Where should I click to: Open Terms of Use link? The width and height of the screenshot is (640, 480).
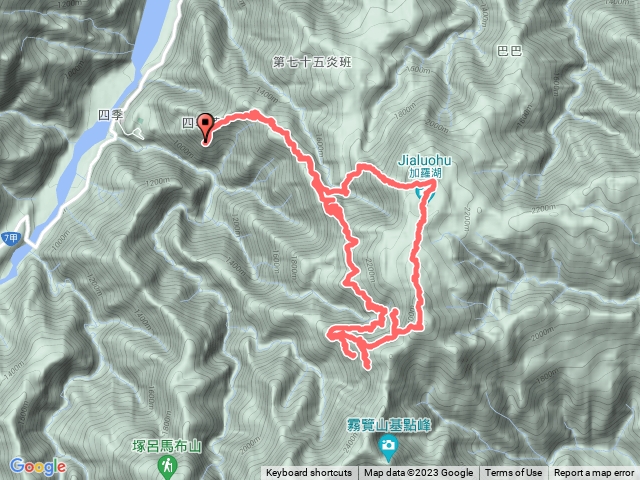[513, 473]
